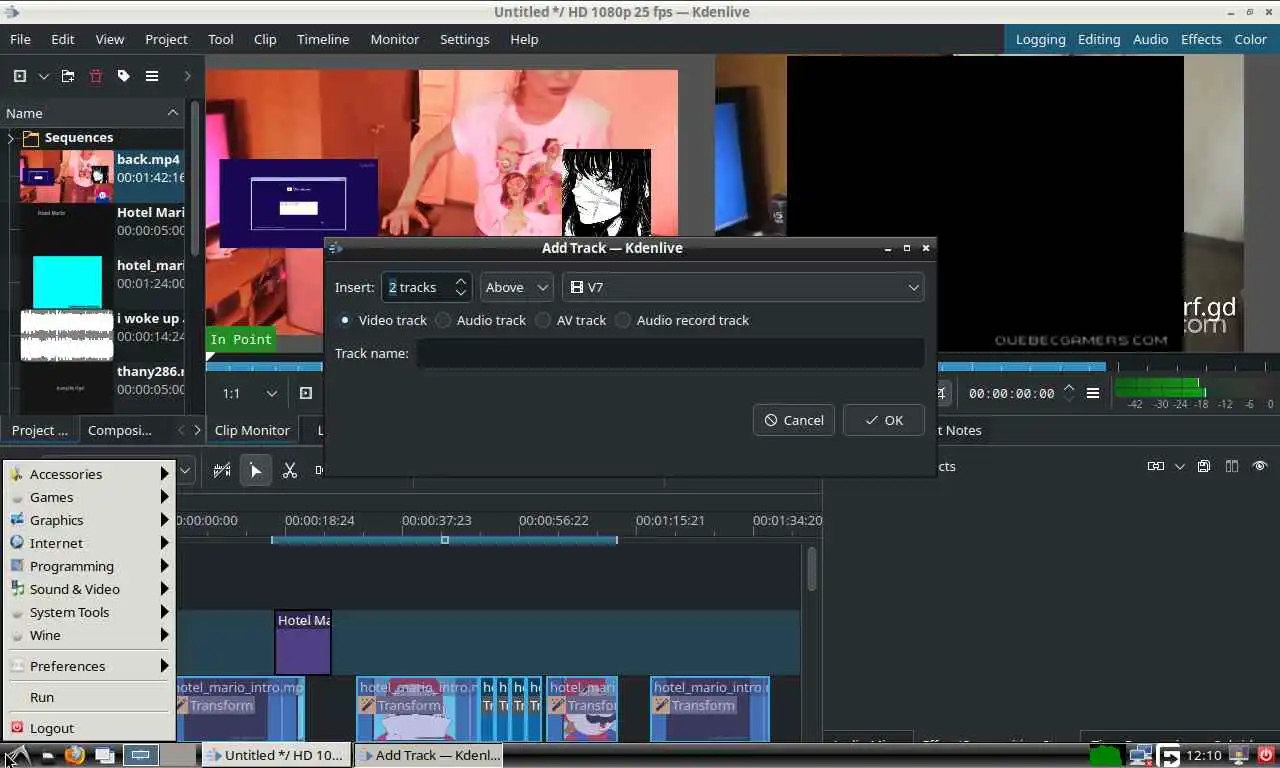Switch to the Compositions tab
The image size is (1280, 768).
pos(120,430)
